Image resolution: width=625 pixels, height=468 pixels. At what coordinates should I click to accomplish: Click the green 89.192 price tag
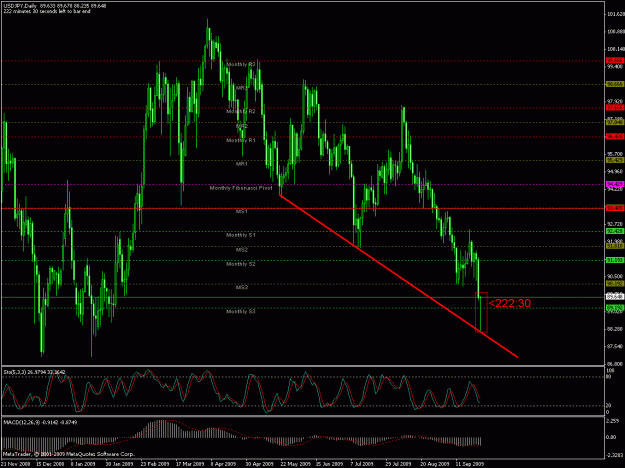[615, 308]
